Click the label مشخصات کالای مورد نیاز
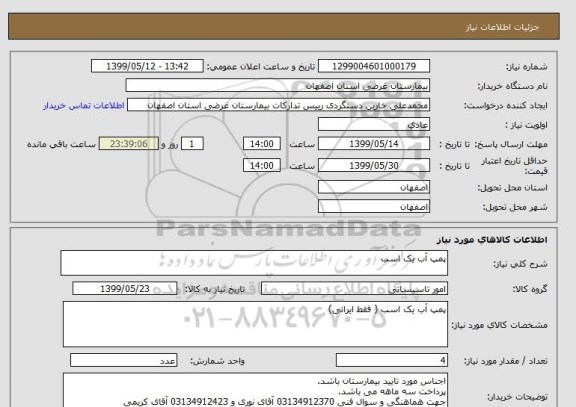This screenshot has height=407, width=576. (x=499, y=325)
